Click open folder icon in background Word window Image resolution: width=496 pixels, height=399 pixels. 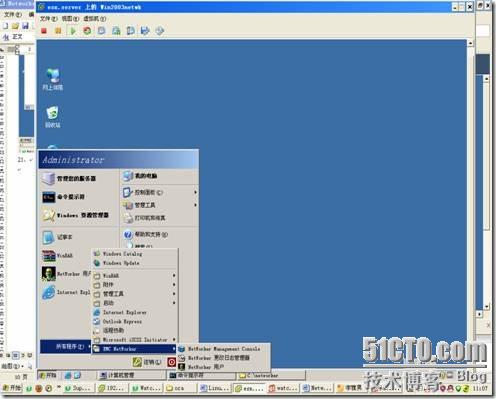pos(15,26)
